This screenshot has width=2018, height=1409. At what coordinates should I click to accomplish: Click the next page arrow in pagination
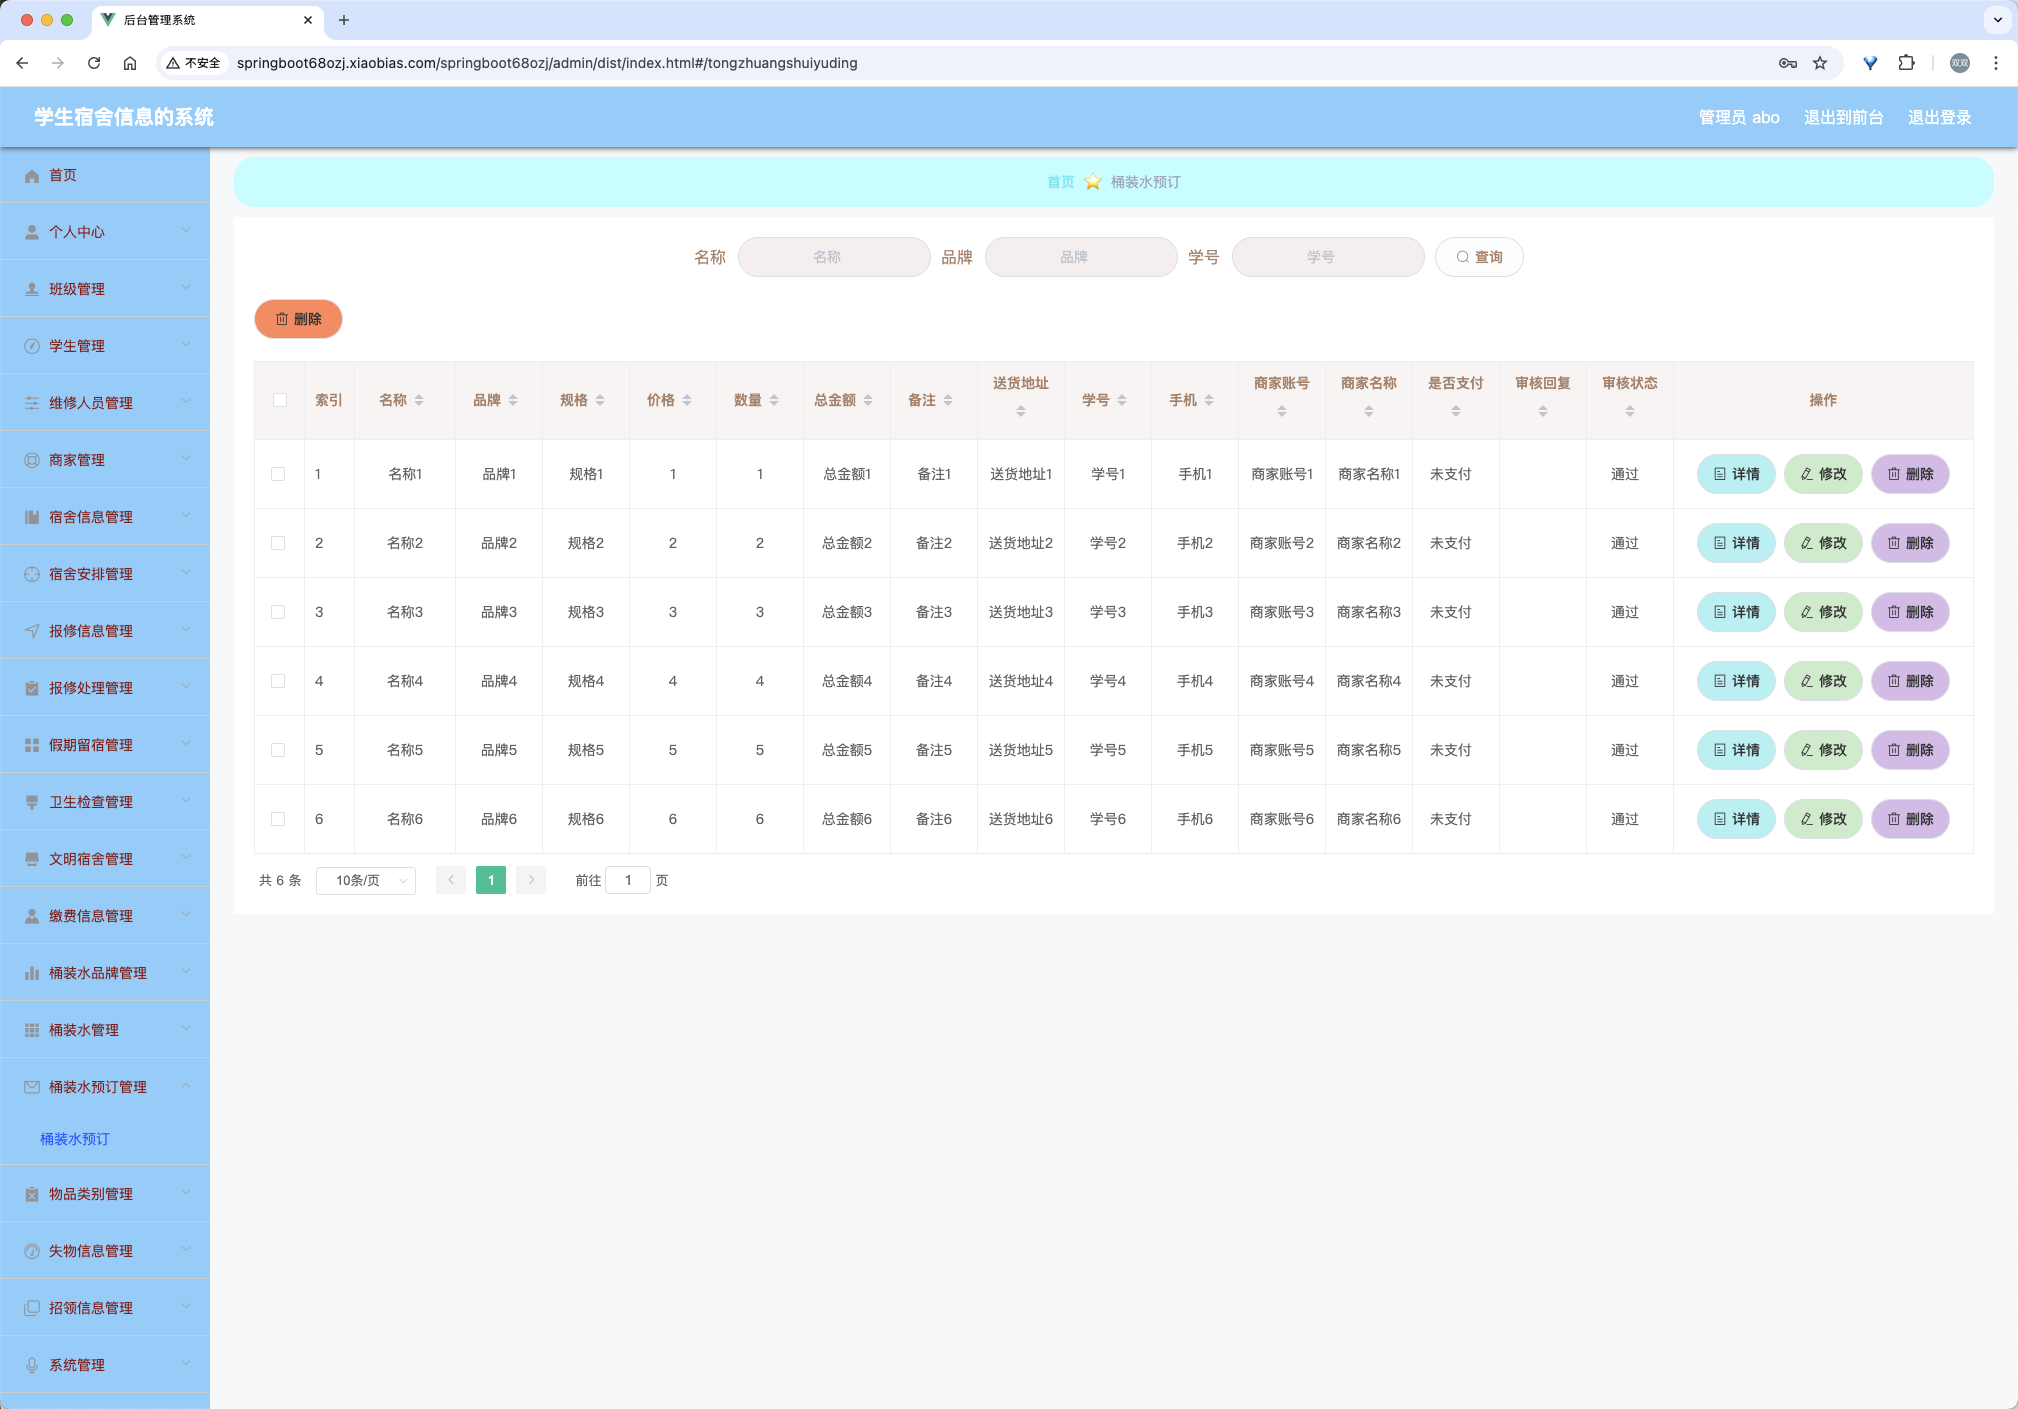(531, 880)
